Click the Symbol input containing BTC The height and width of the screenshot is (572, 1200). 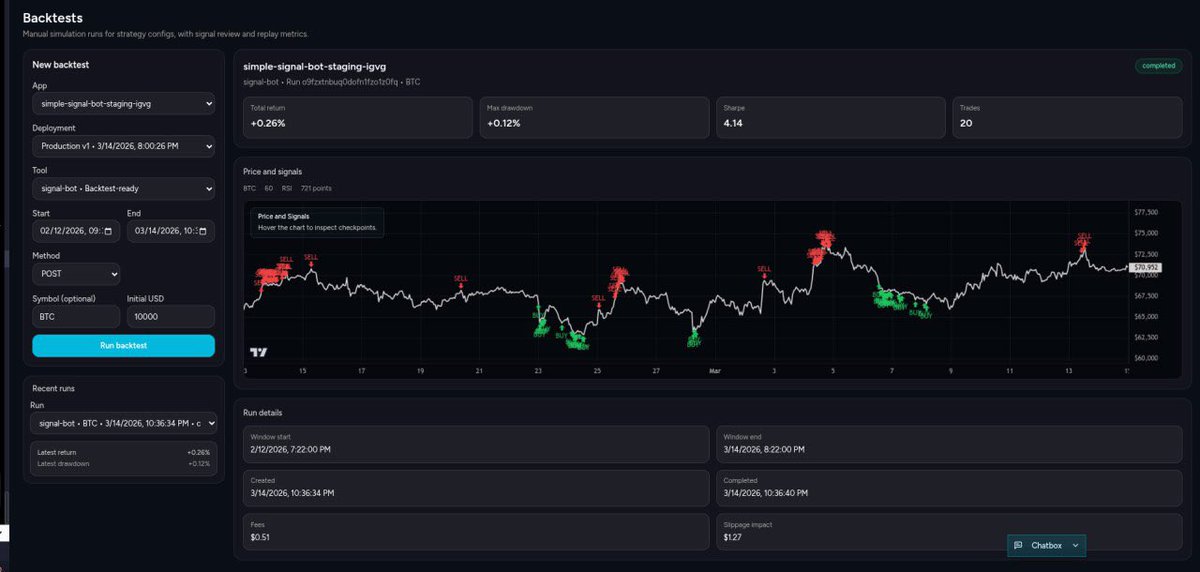point(76,316)
